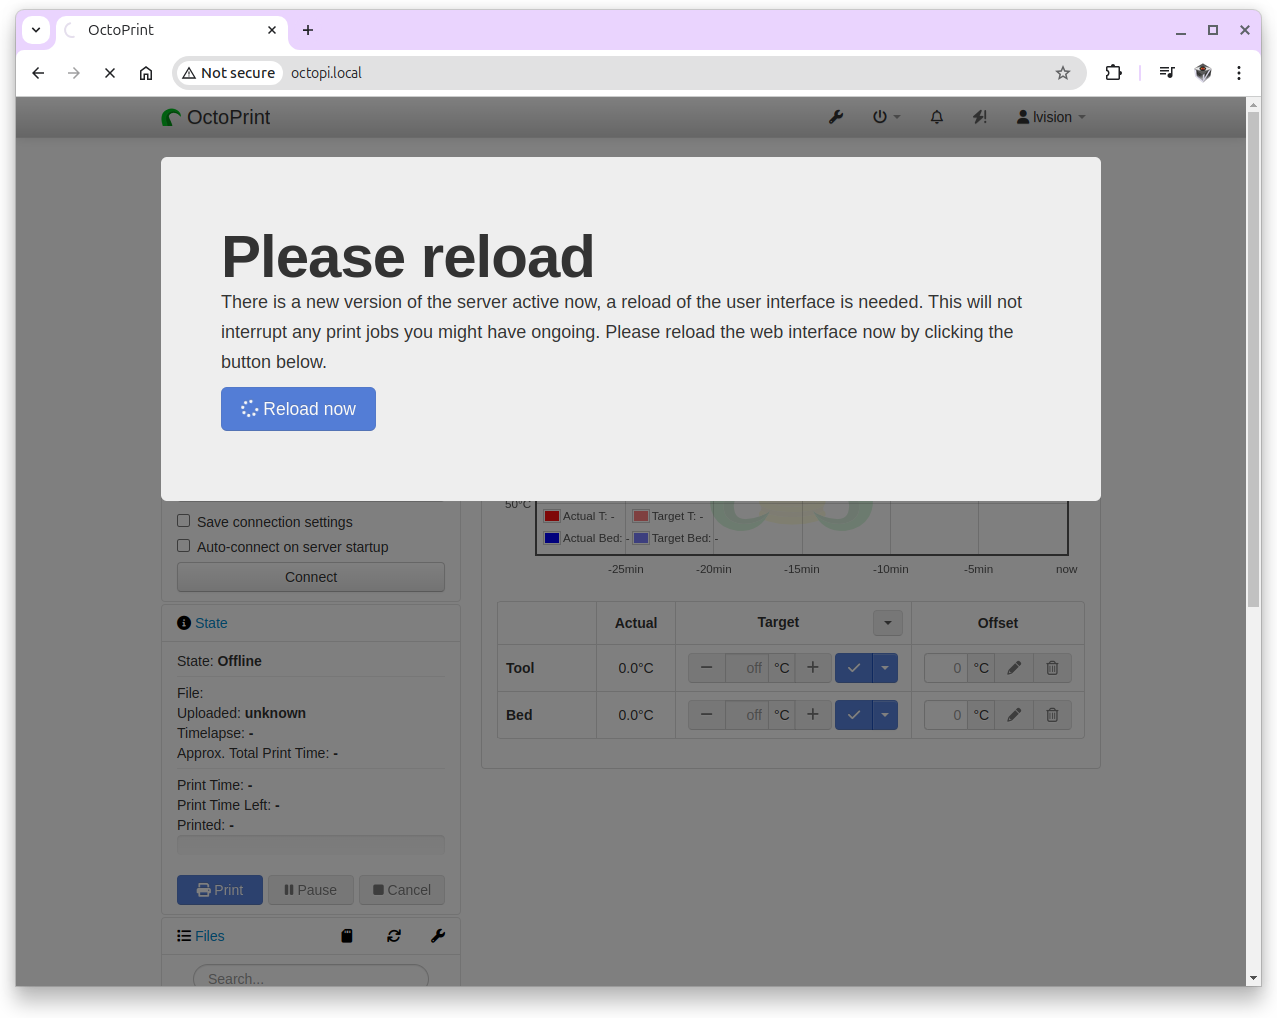Click the browser back arrow
This screenshot has width=1277, height=1018.
(x=38, y=73)
